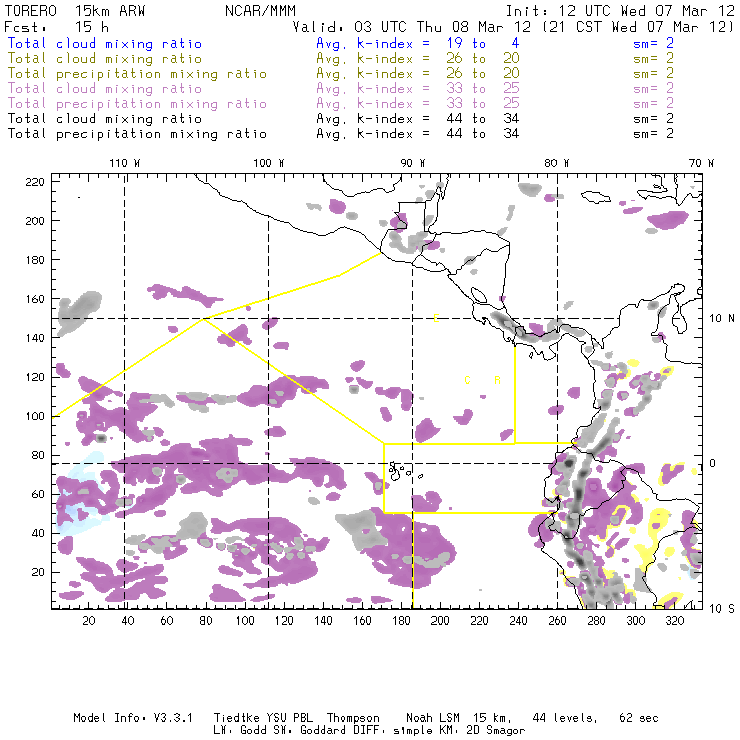The height and width of the screenshot is (740, 740).
Task: Click 'Model Info: V3.3.1' footer text
Action: pyautogui.click(x=133, y=718)
